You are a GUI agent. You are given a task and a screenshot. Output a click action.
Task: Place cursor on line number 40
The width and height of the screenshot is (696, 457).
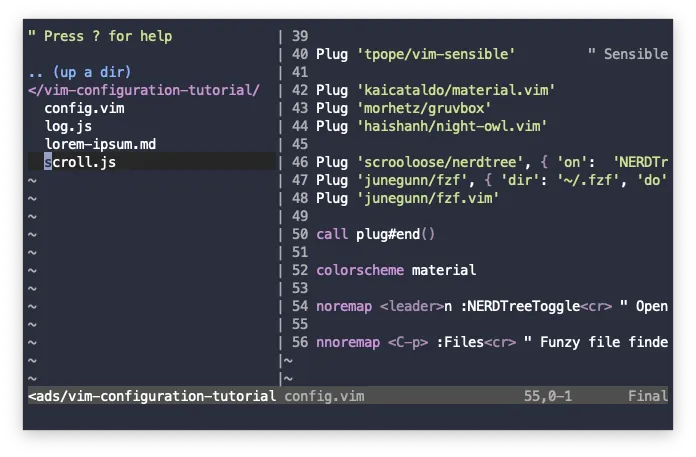pyautogui.click(x=300, y=54)
